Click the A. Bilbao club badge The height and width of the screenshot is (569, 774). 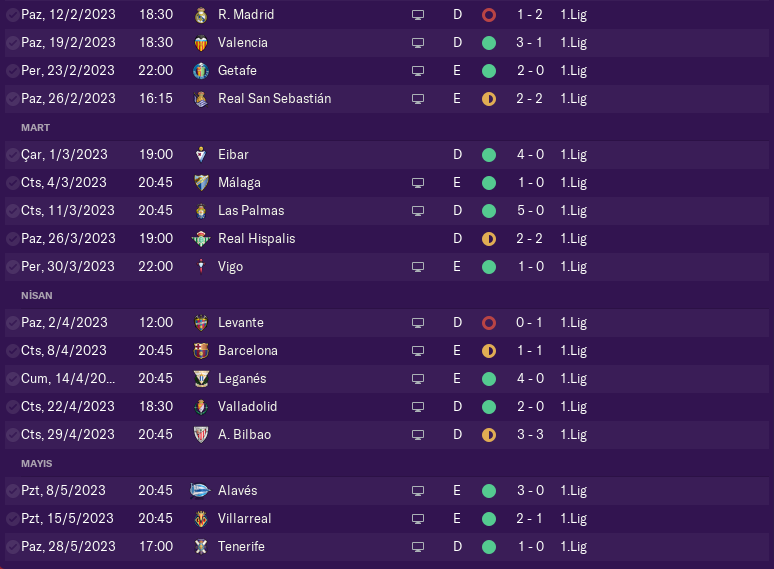[x=200, y=435]
